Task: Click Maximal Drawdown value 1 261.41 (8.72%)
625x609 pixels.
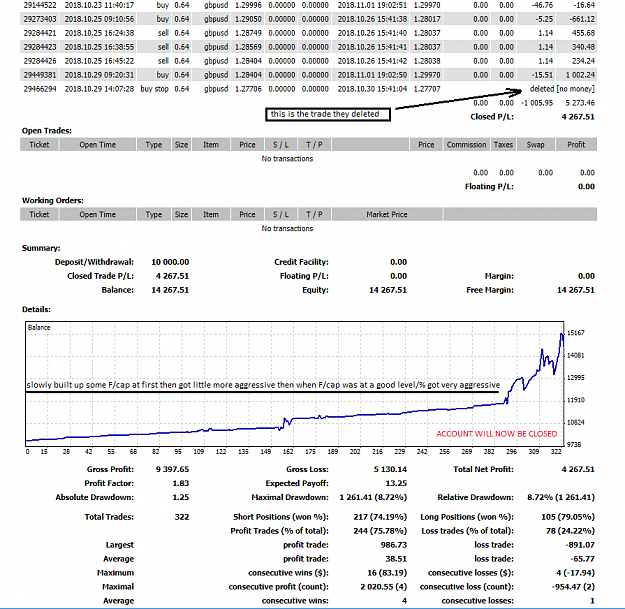Action: [x=373, y=497]
